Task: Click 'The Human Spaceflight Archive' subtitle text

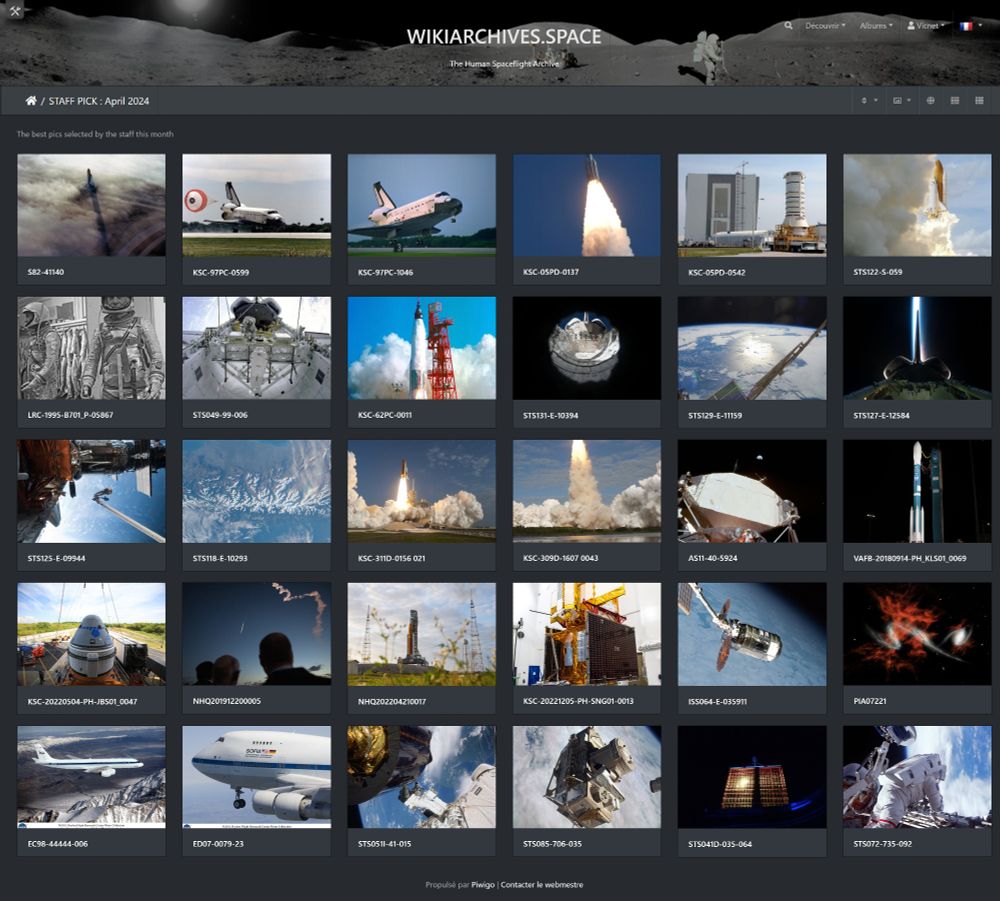Action: click(x=504, y=64)
